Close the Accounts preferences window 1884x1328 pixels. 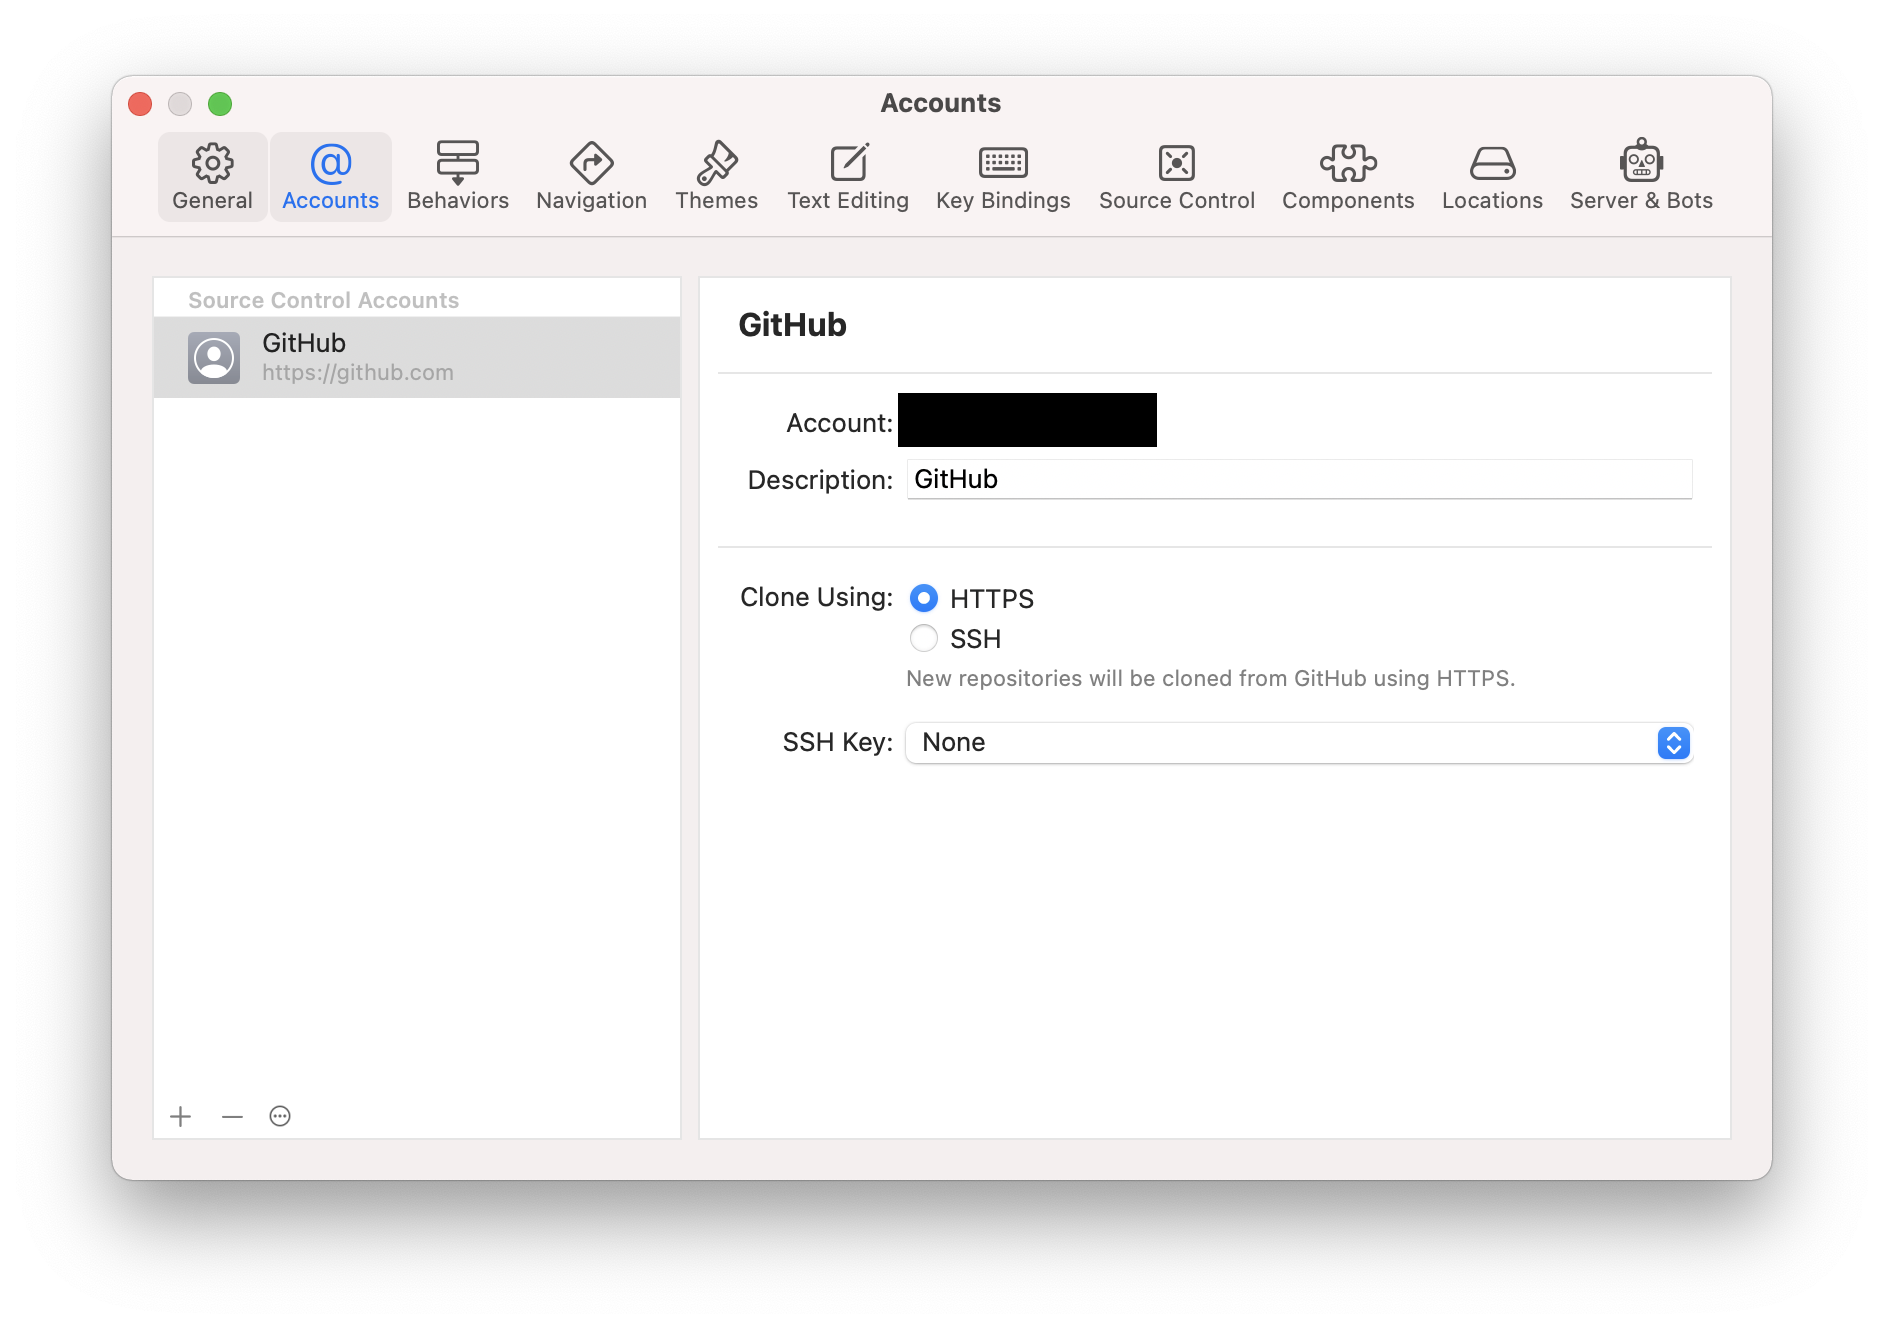tap(140, 104)
